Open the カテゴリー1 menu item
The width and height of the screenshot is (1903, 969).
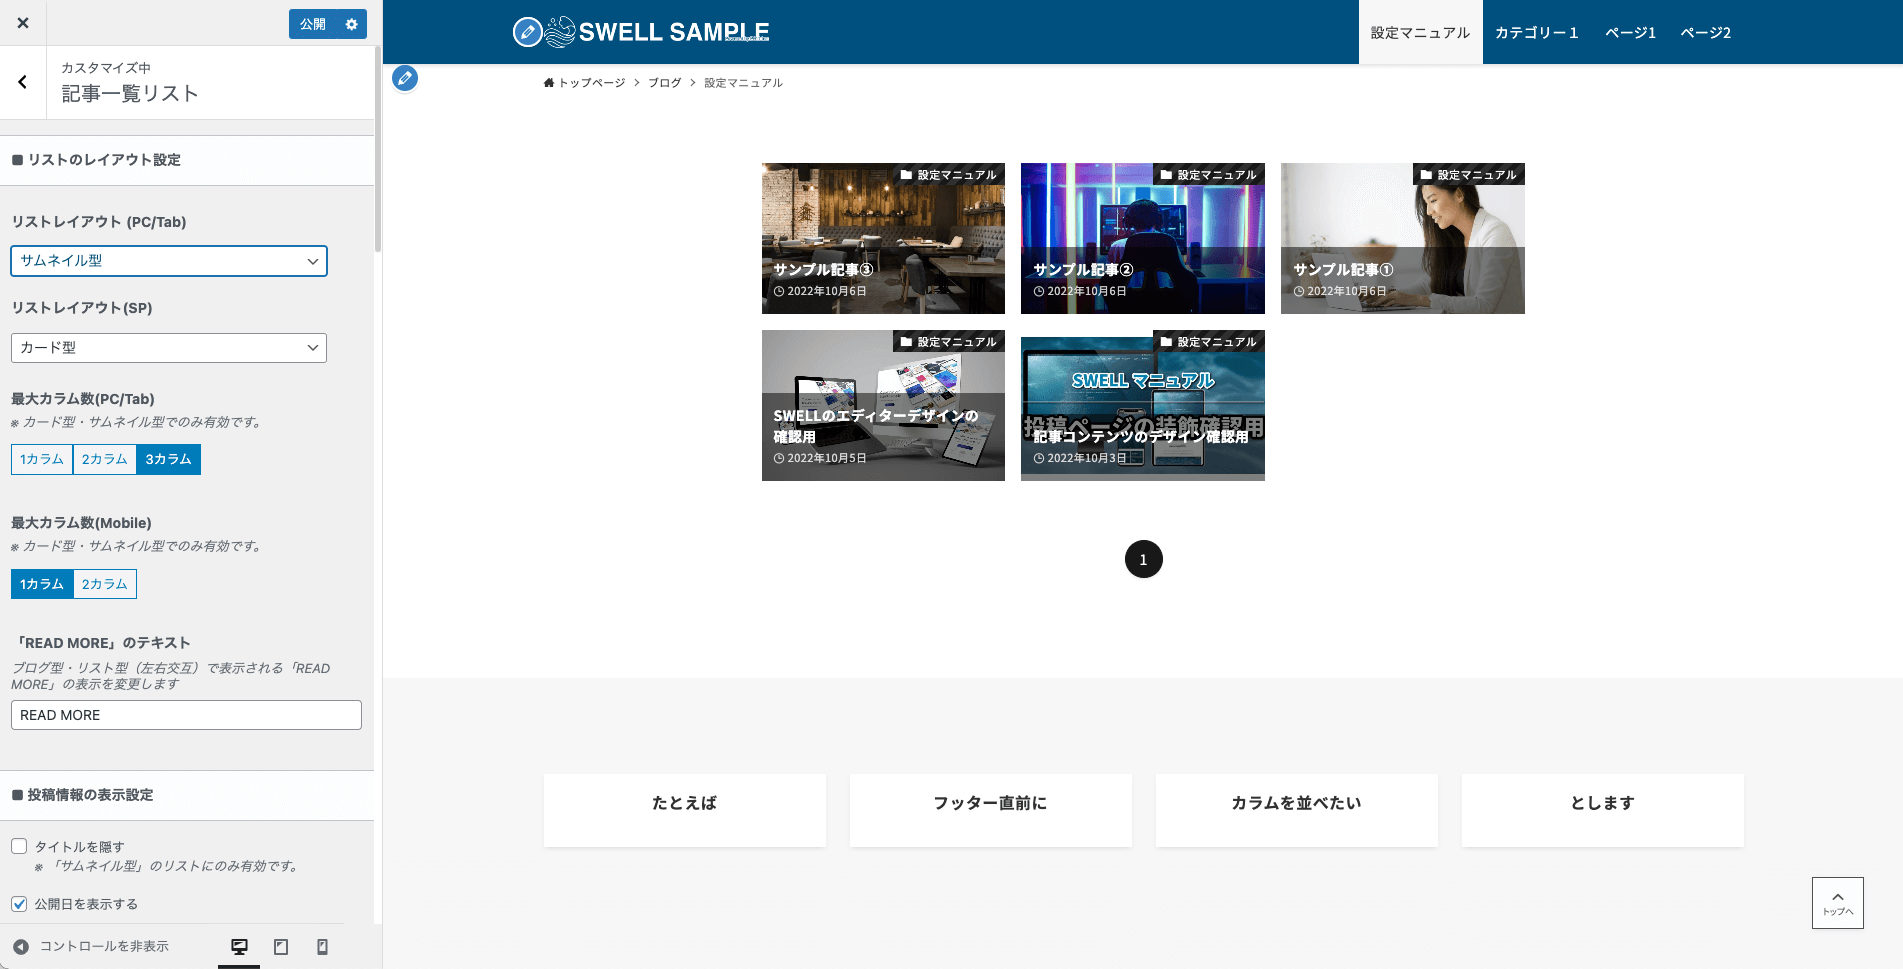point(1536,31)
